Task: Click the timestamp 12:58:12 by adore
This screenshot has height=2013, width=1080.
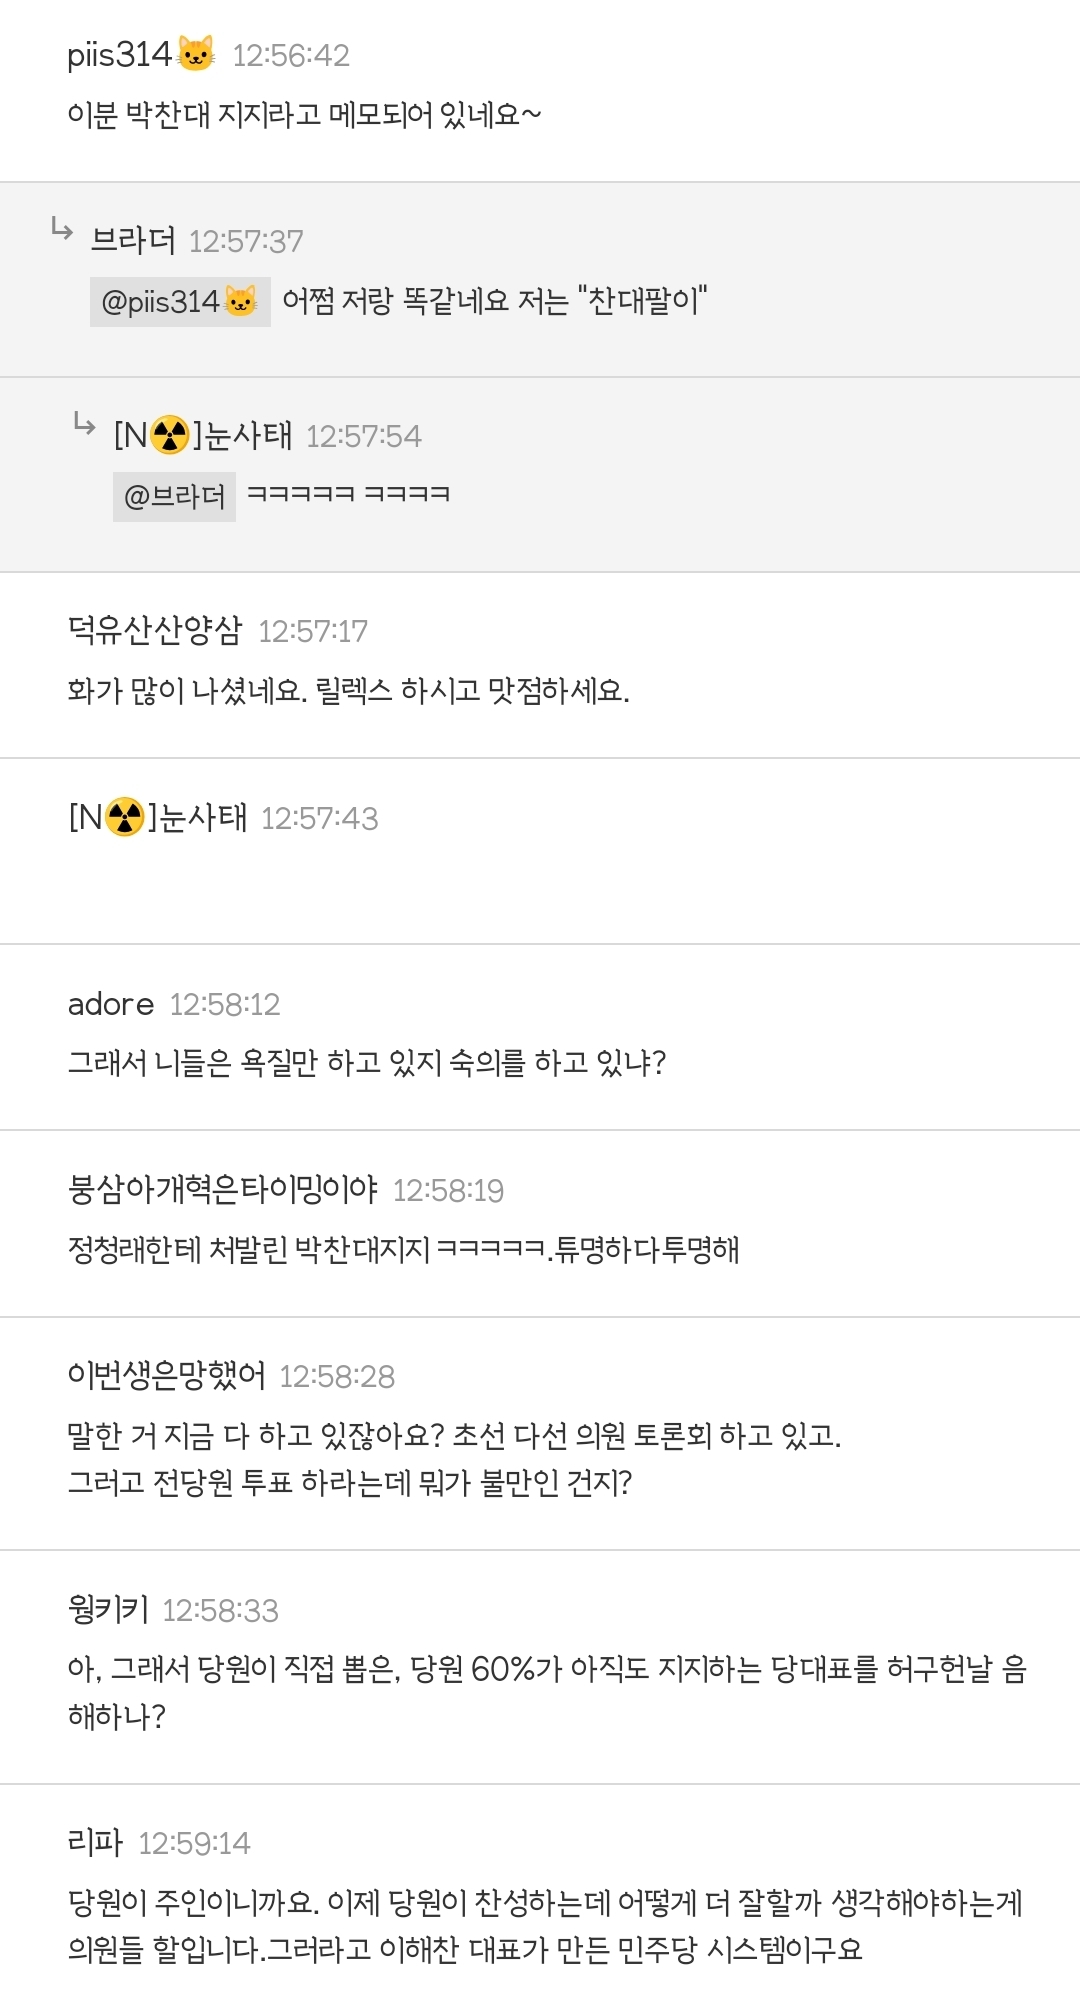Action: 225,1005
